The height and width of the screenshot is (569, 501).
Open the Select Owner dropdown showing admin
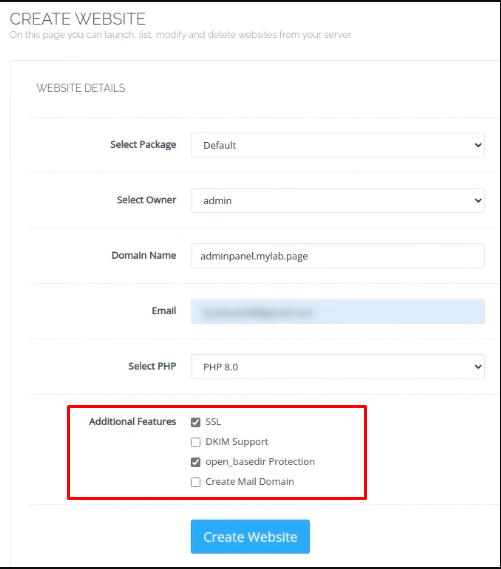point(338,200)
